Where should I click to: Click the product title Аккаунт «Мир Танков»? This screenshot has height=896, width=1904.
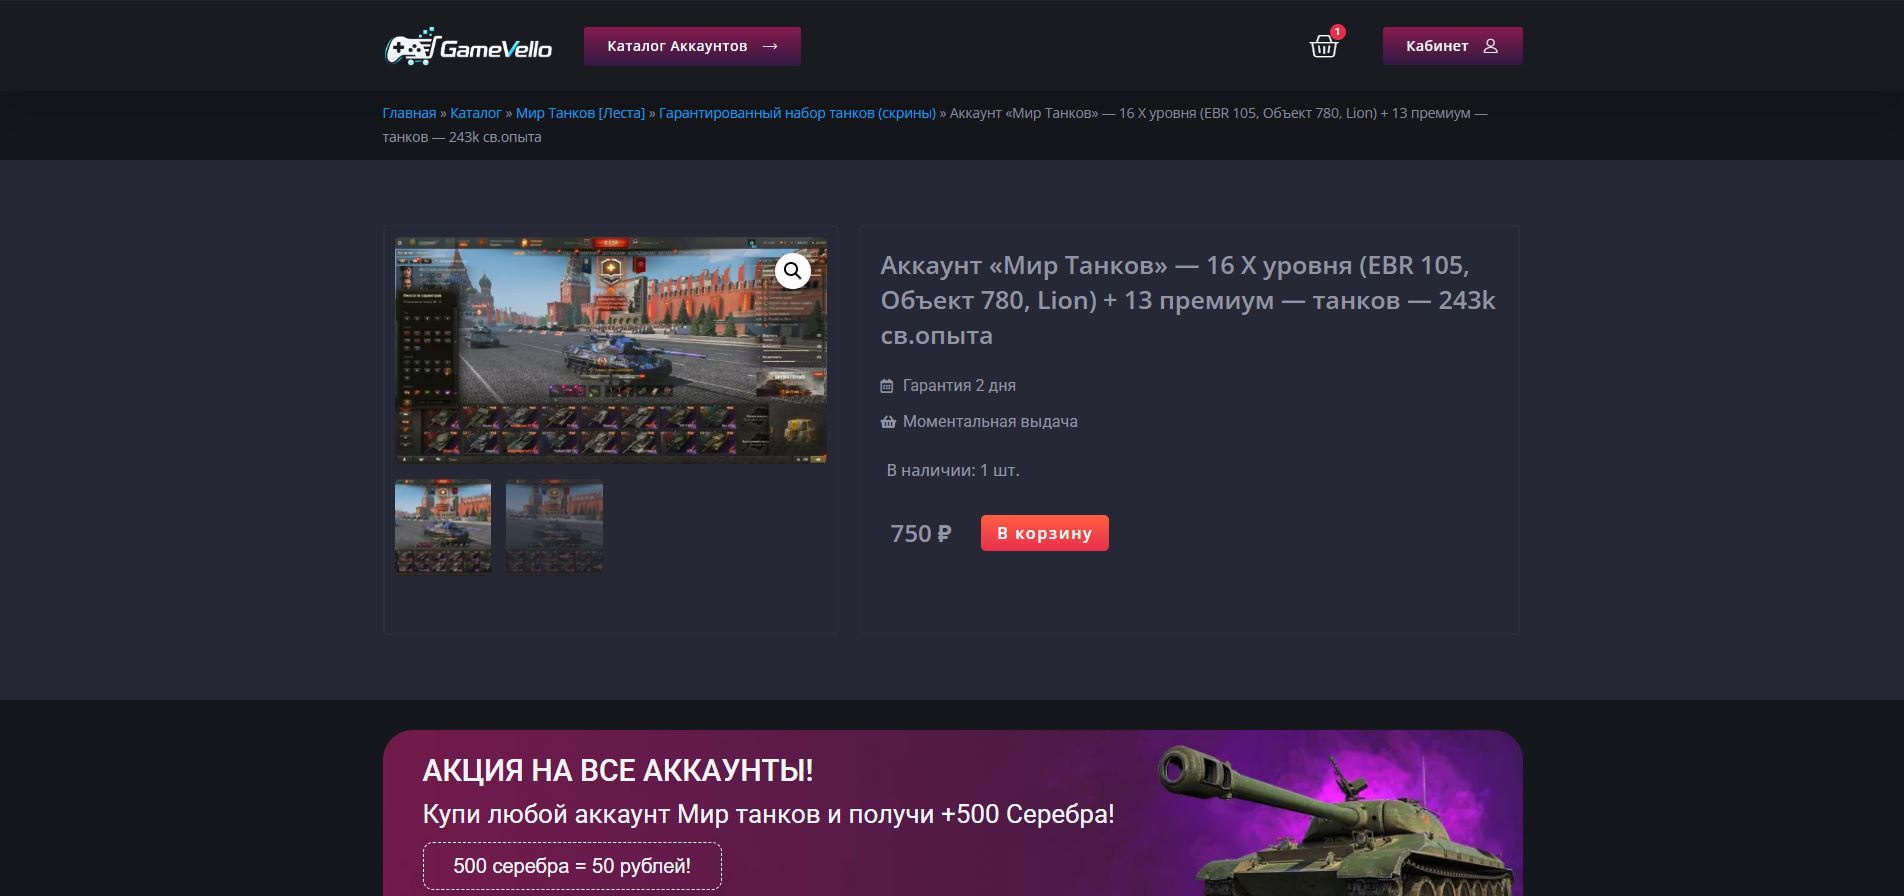[1188, 300]
